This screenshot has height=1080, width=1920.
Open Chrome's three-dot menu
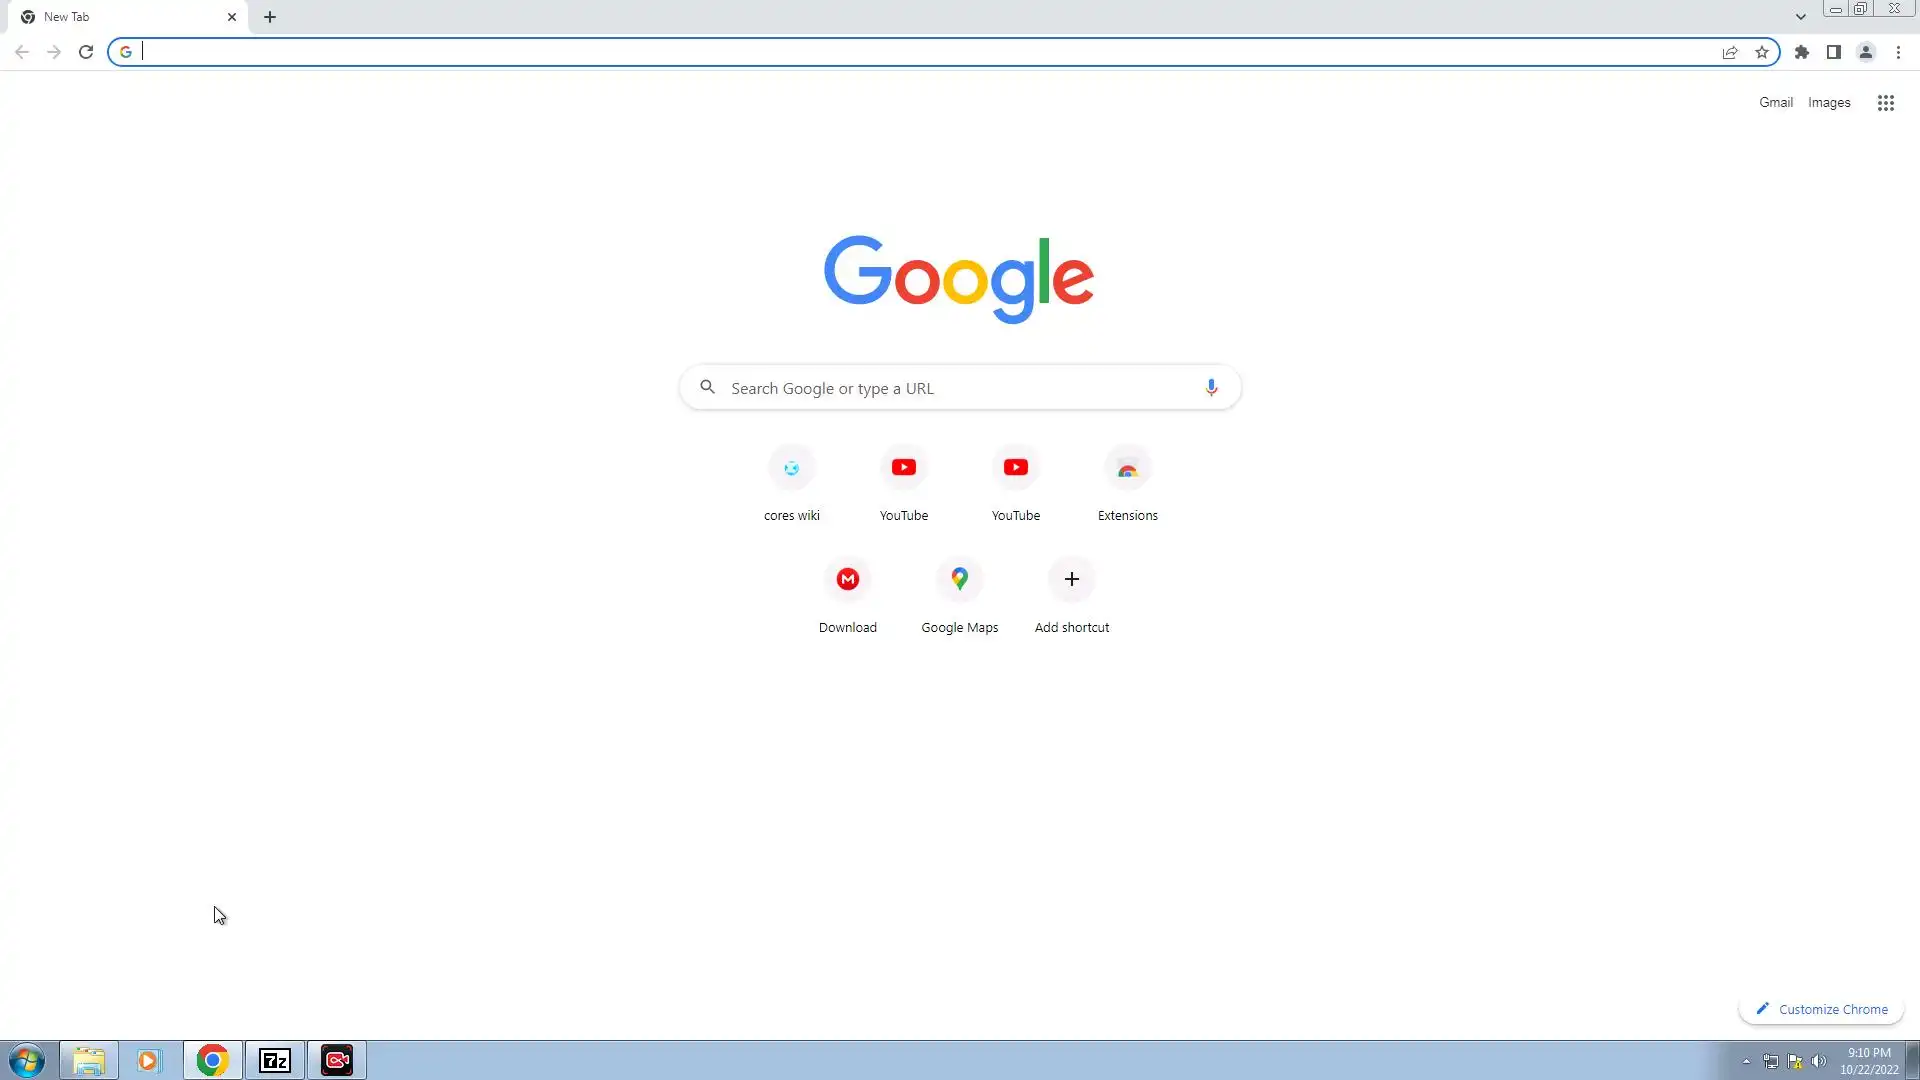[x=1898, y=52]
